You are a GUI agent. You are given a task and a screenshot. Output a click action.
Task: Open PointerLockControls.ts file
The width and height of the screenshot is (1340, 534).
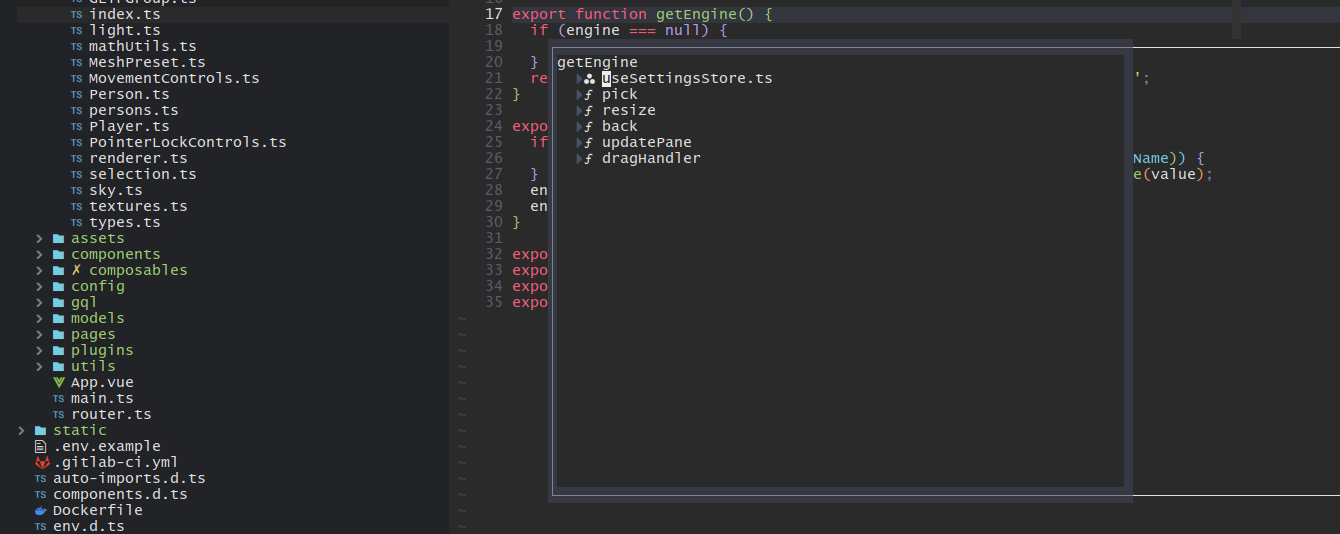(188, 143)
